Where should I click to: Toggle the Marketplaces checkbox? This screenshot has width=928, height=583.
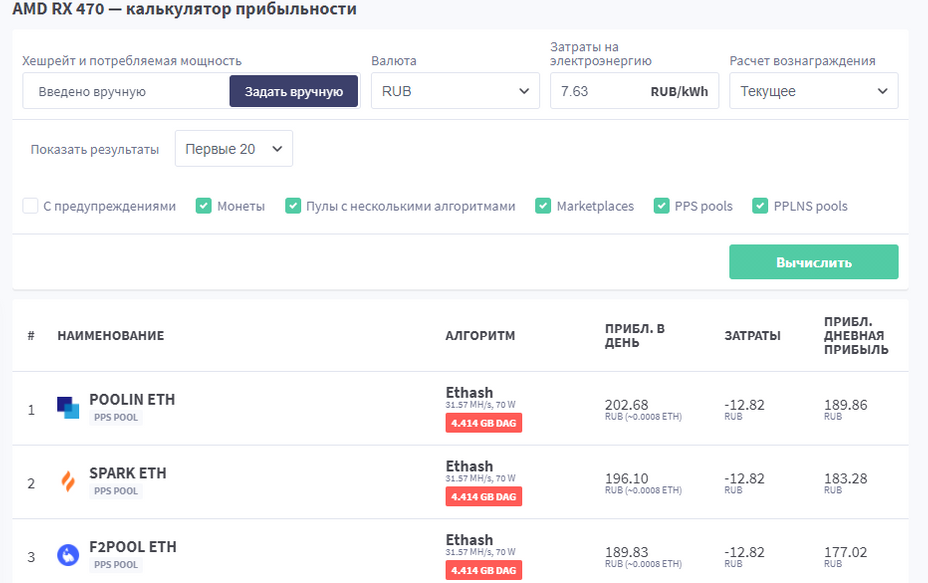[543, 206]
